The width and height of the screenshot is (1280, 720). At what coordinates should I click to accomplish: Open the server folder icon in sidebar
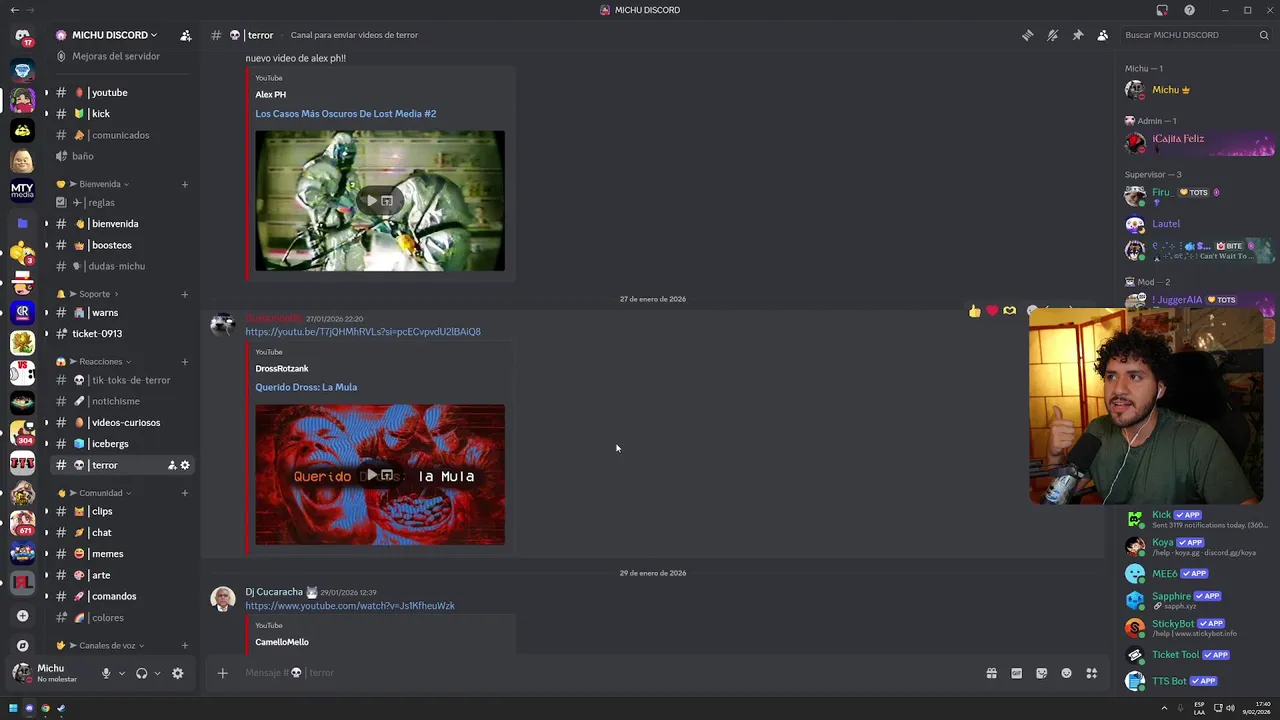click(x=22, y=223)
